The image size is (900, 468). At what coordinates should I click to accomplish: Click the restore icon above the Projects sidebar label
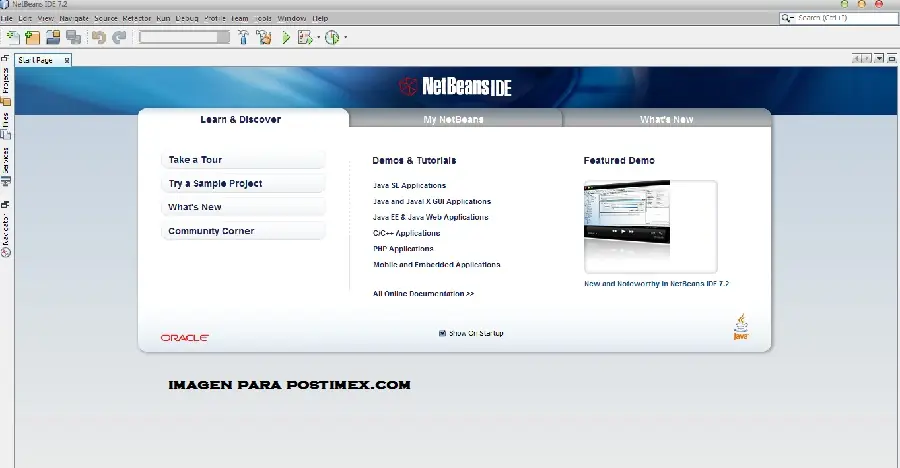[5, 58]
